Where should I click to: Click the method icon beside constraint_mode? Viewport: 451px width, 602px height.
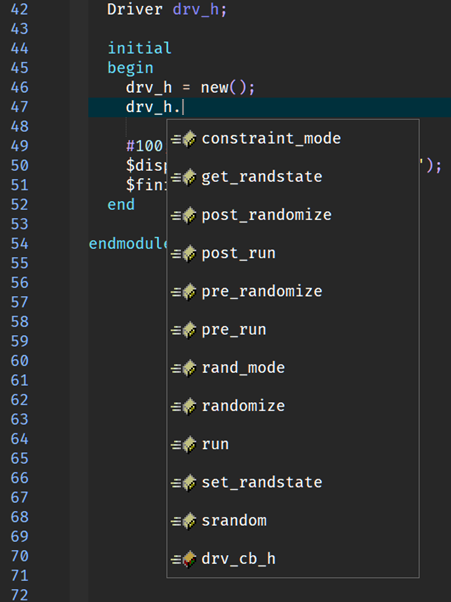(184, 139)
